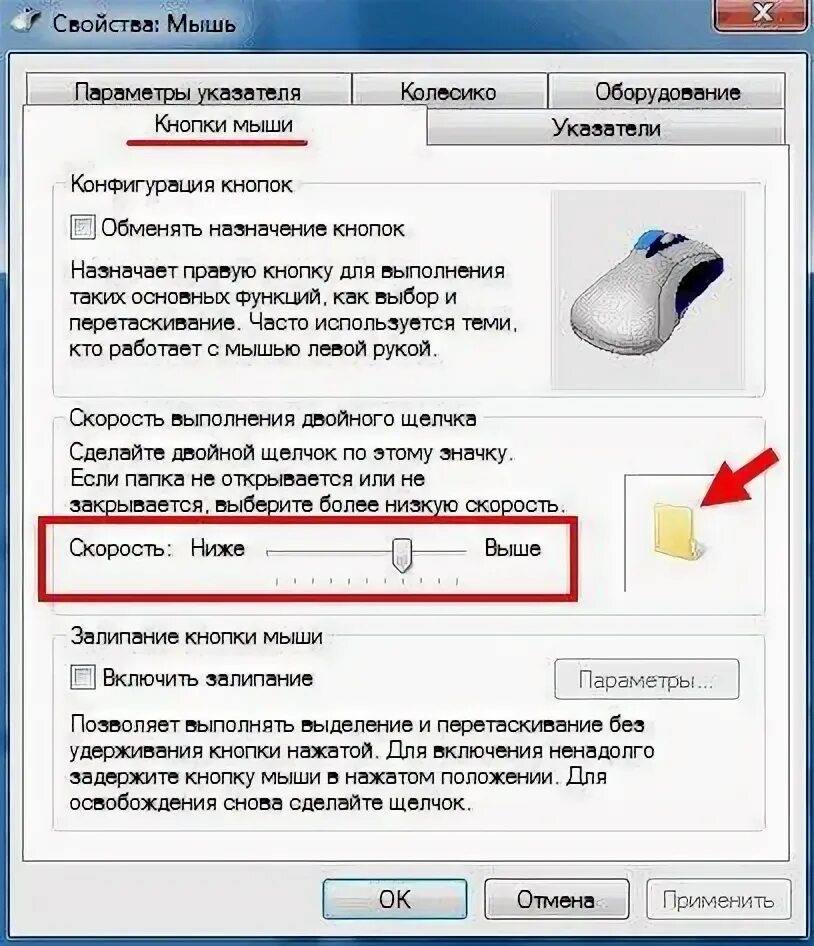
Task: Enable Обменять назначение кнопок checkbox
Action: [x=83, y=228]
